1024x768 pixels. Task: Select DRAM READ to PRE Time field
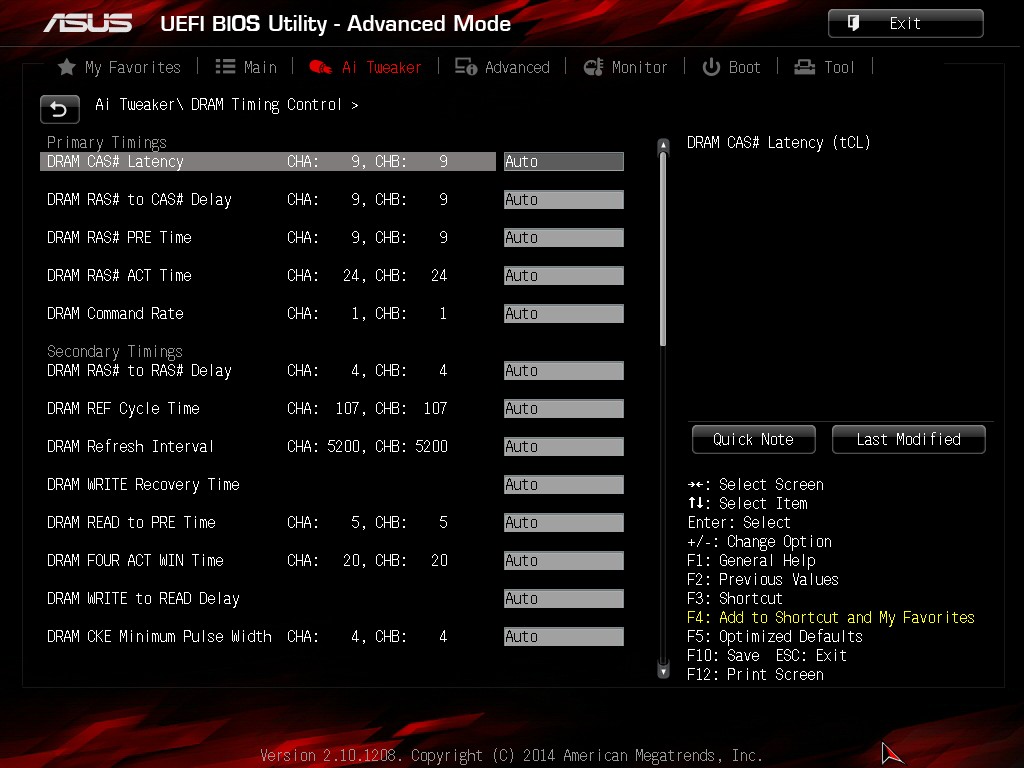click(x=564, y=522)
